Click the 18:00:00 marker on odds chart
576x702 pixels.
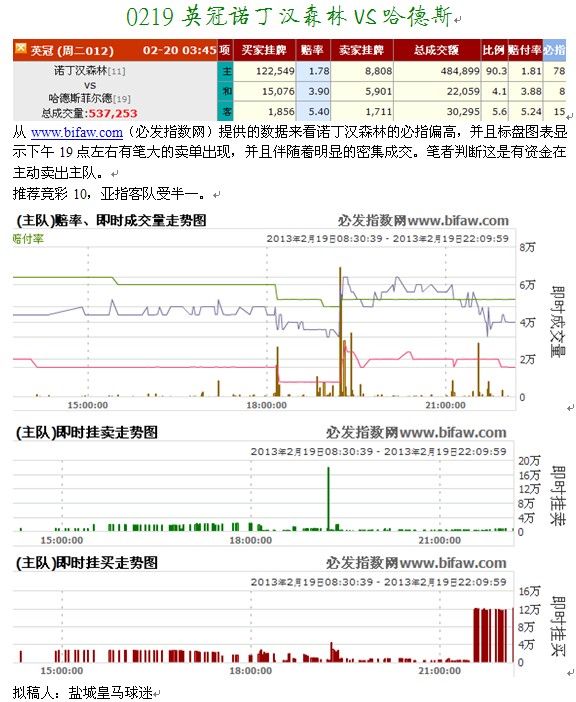point(267,405)
